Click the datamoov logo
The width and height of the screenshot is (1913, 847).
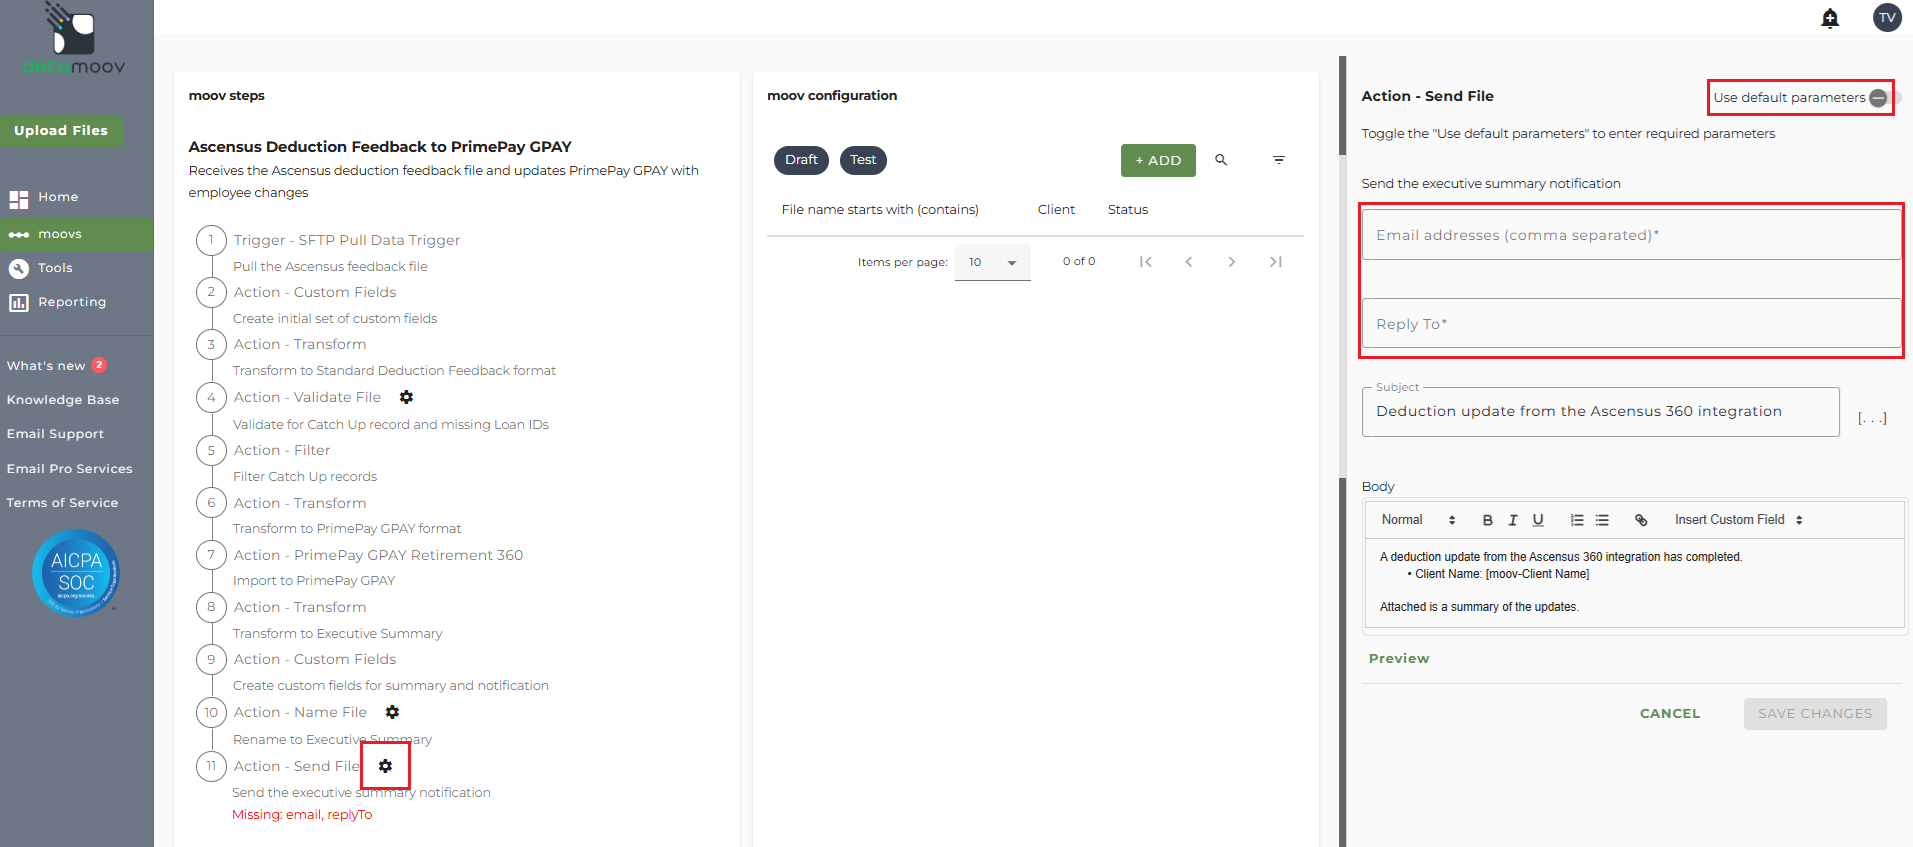point(74,38)
